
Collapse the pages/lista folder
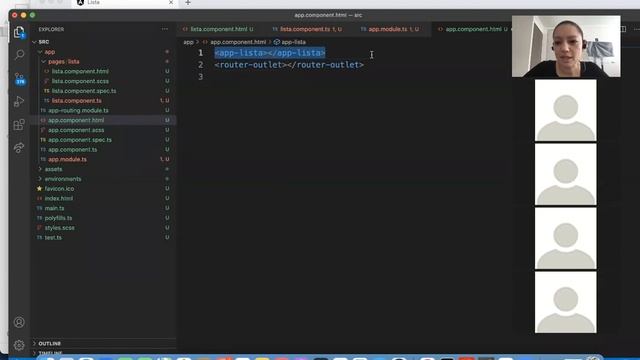pyautogui.click(x=44, y=62)
